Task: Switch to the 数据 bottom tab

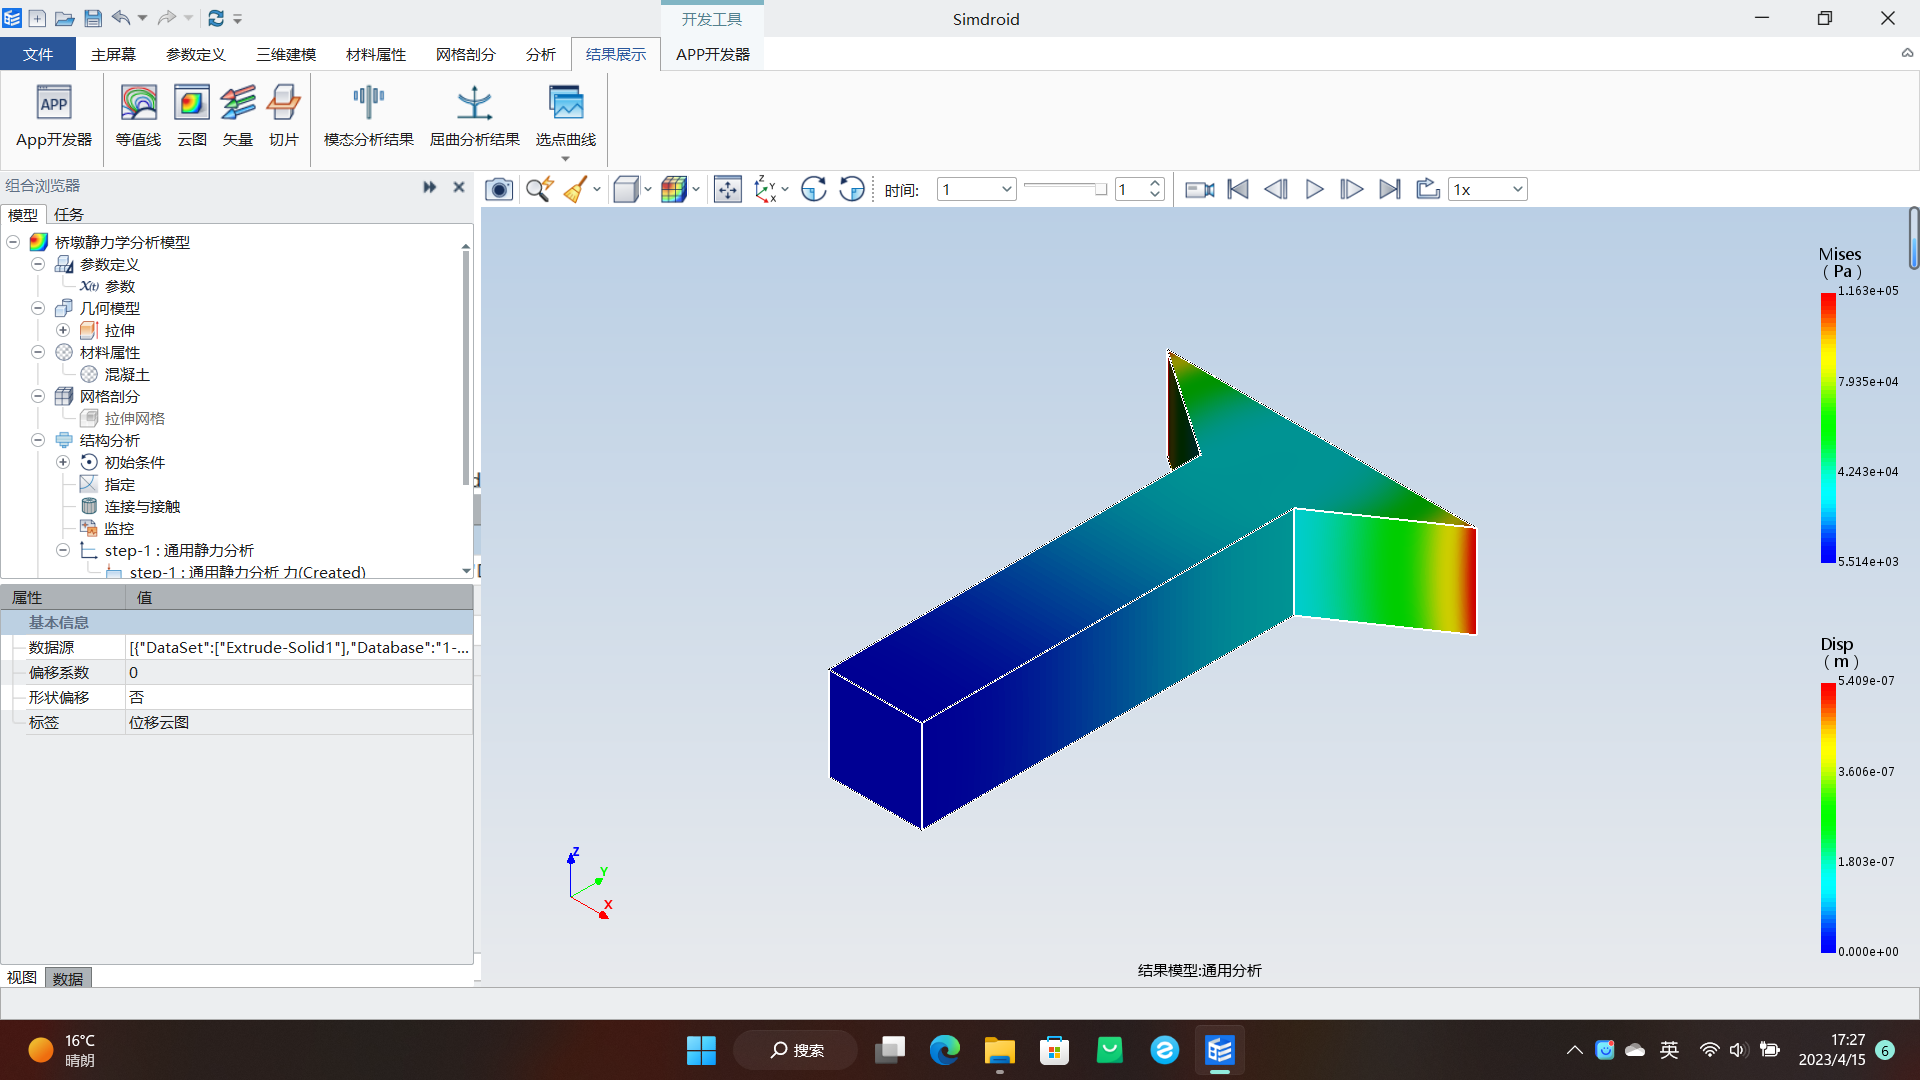Action: tap(70, 977)
